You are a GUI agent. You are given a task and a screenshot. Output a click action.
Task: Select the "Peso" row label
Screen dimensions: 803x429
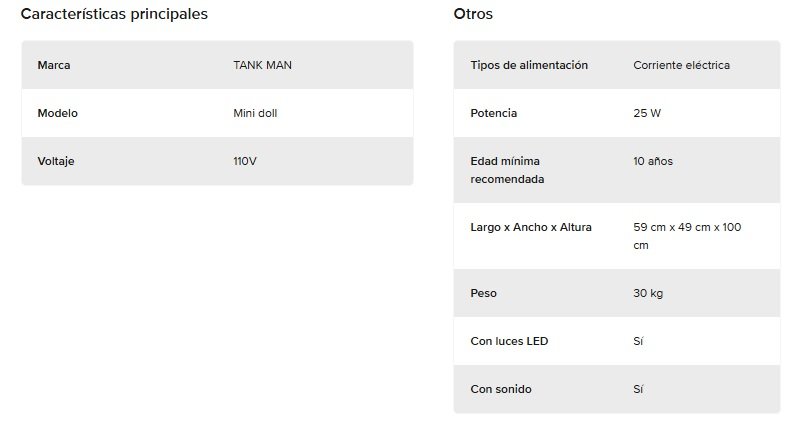point(483,294)
